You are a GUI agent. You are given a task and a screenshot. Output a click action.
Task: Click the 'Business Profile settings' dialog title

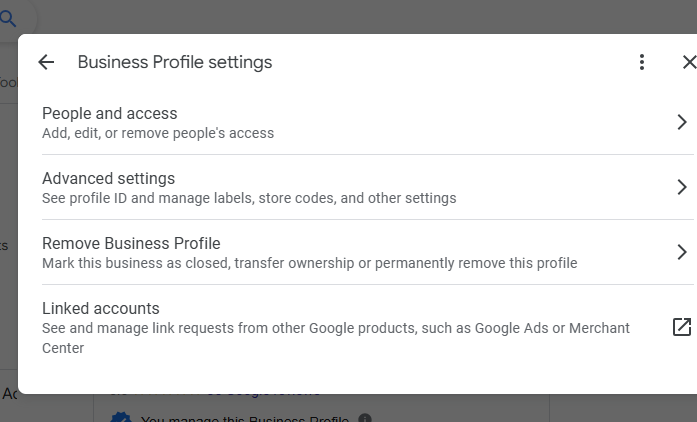pos(175,62)
